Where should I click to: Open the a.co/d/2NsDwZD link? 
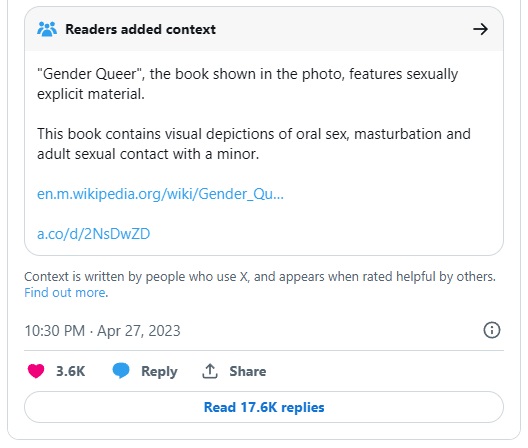tap(94, 234)
